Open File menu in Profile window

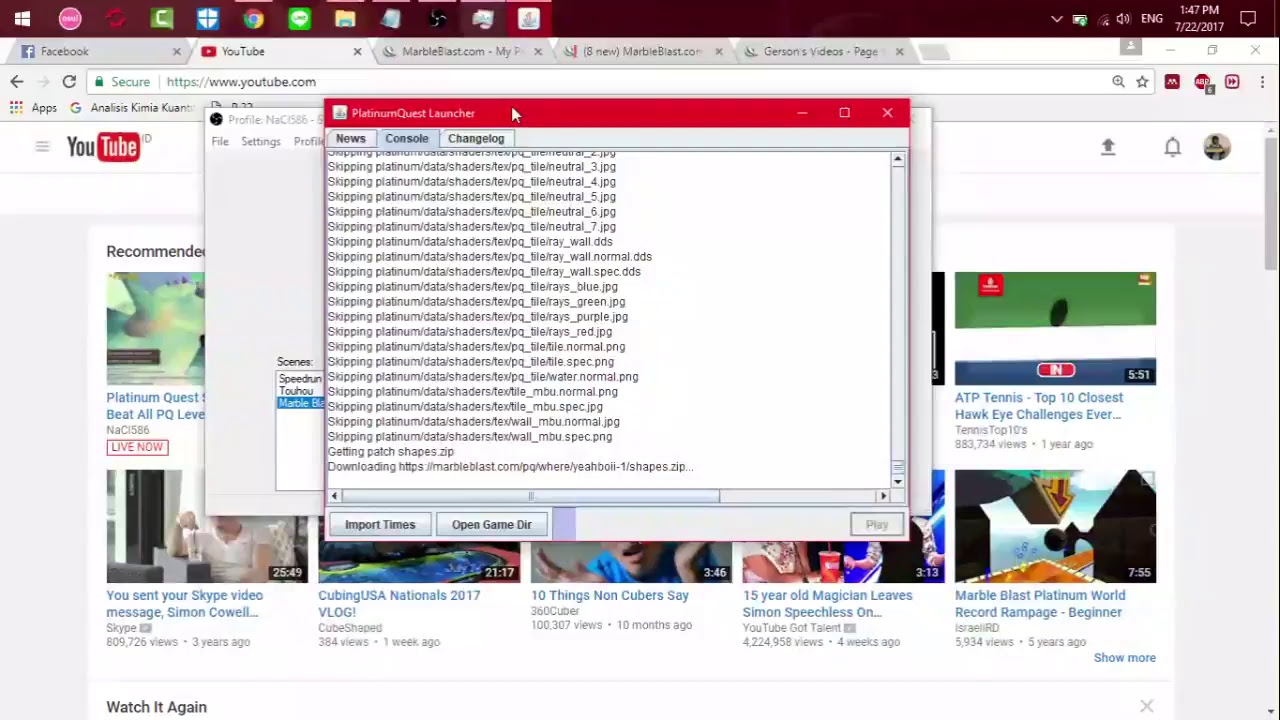220,142
